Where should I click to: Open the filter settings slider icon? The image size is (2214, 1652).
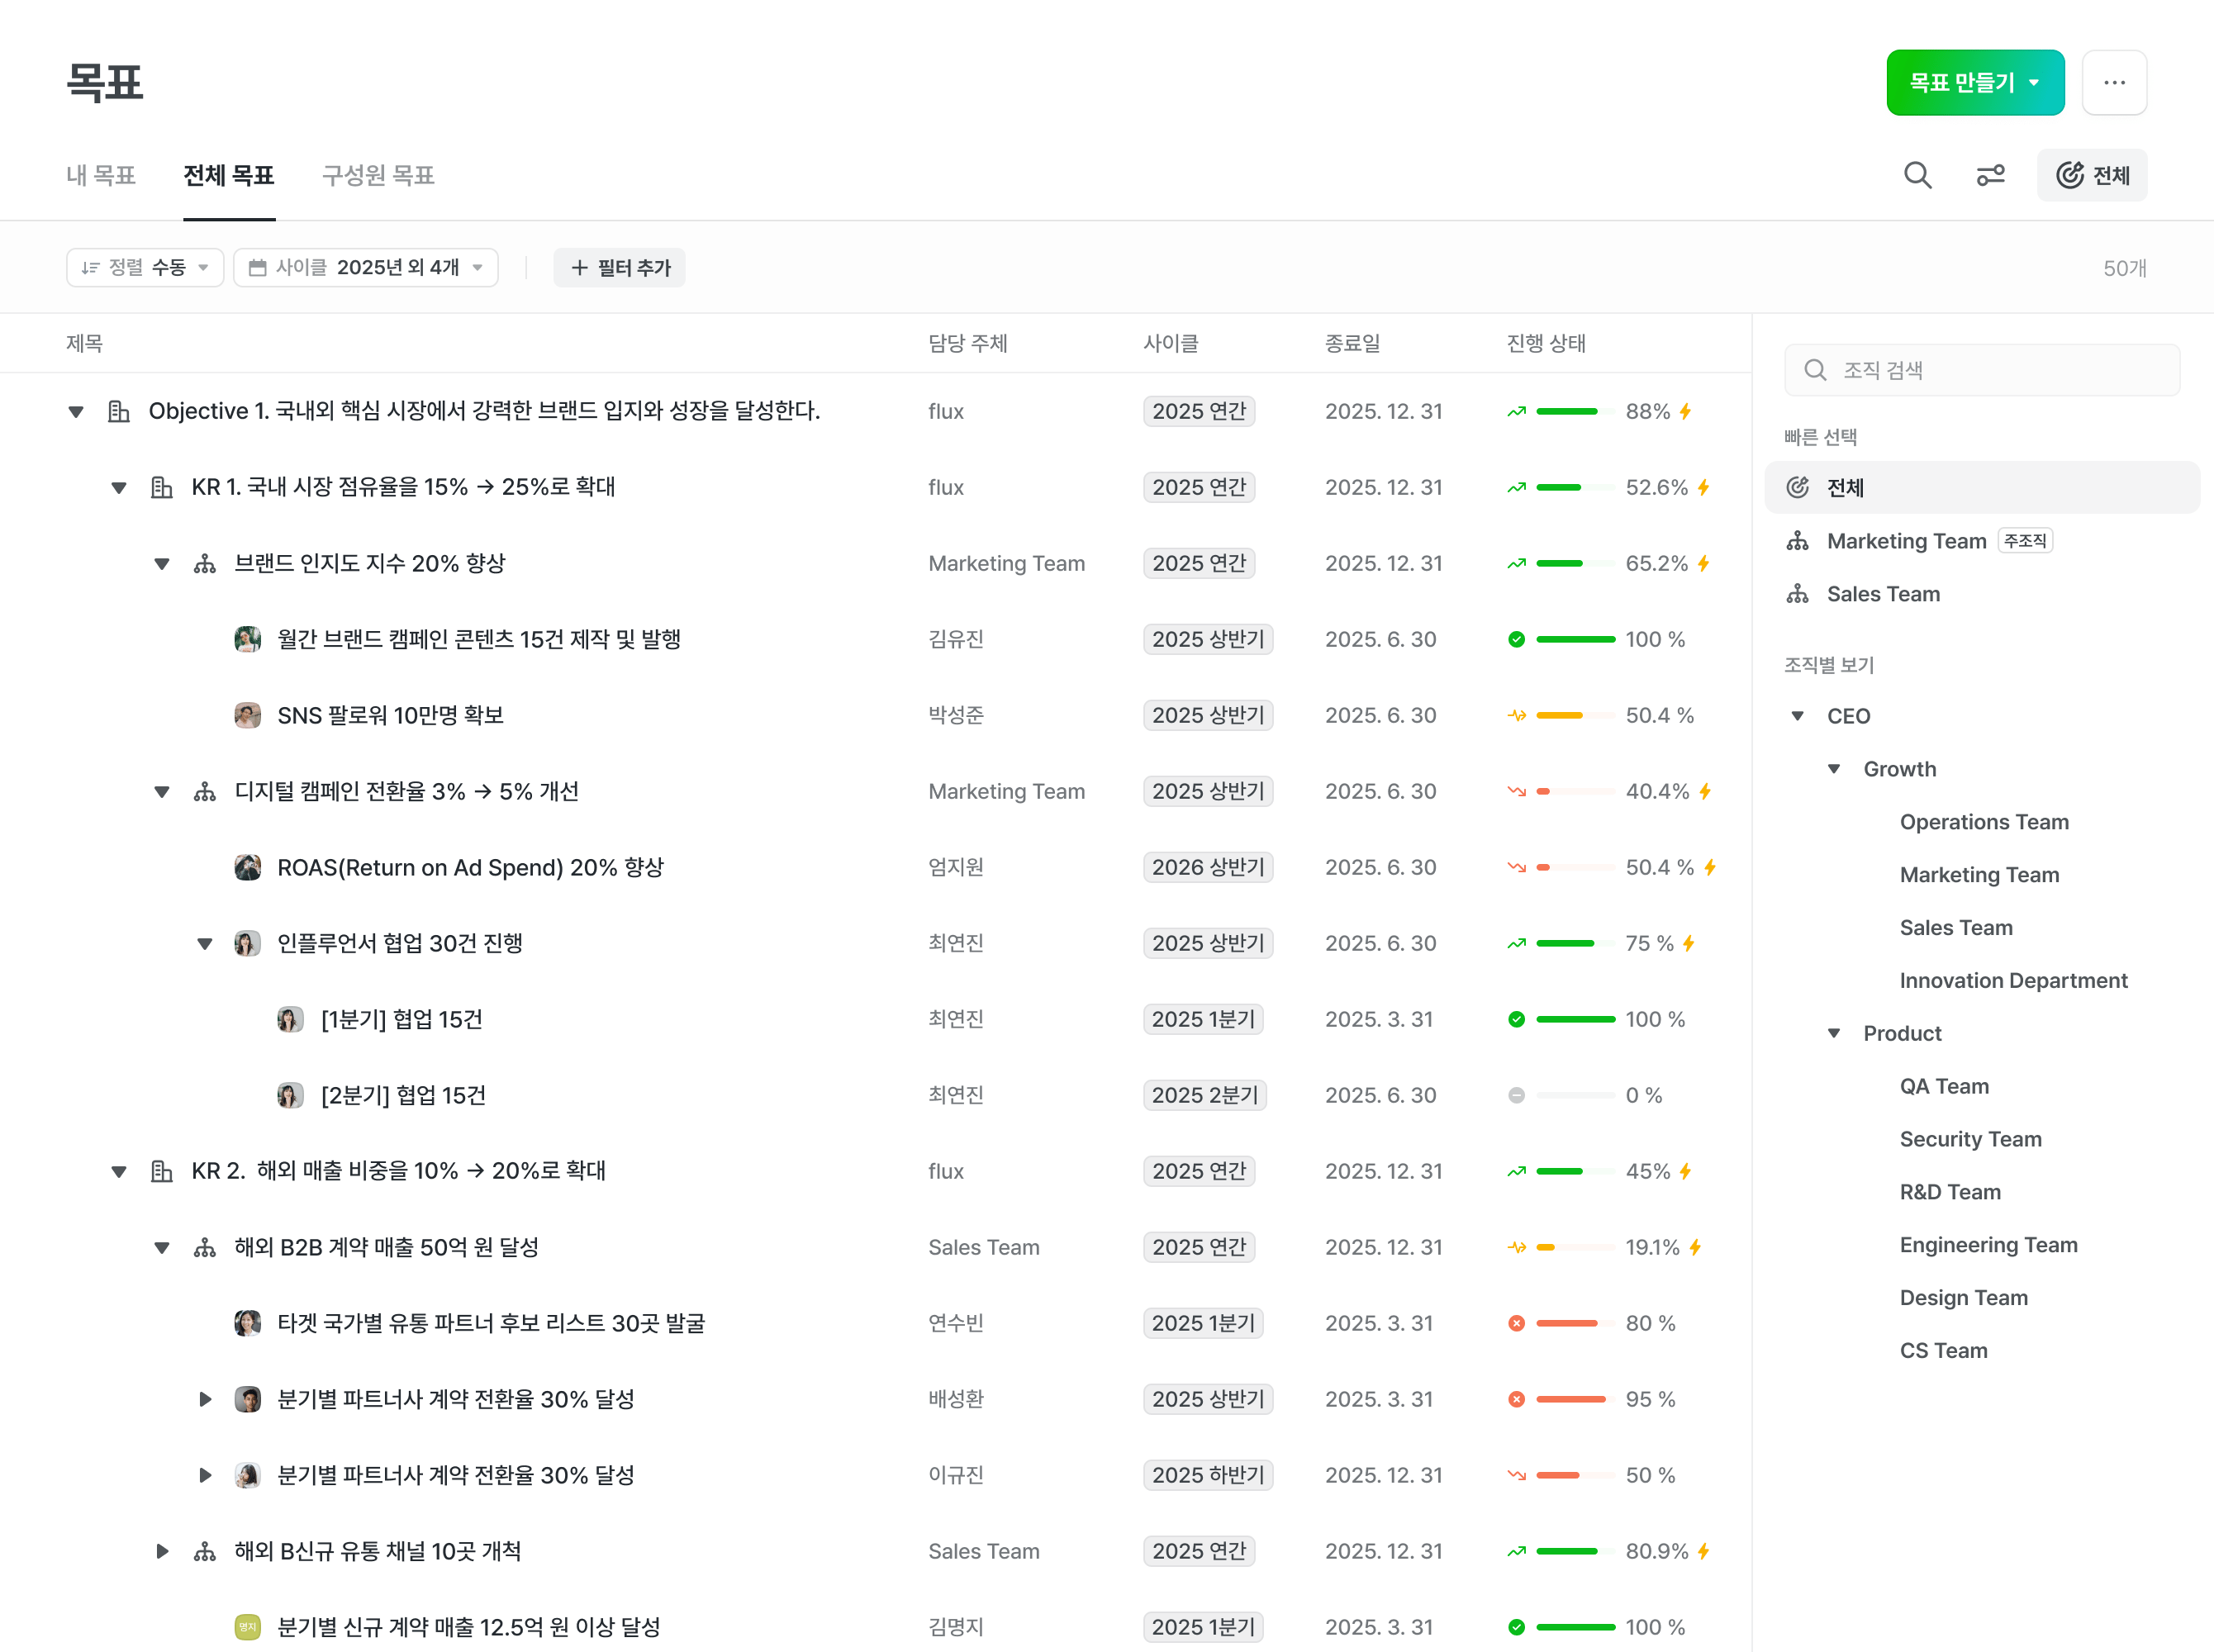pos(1990,175)
